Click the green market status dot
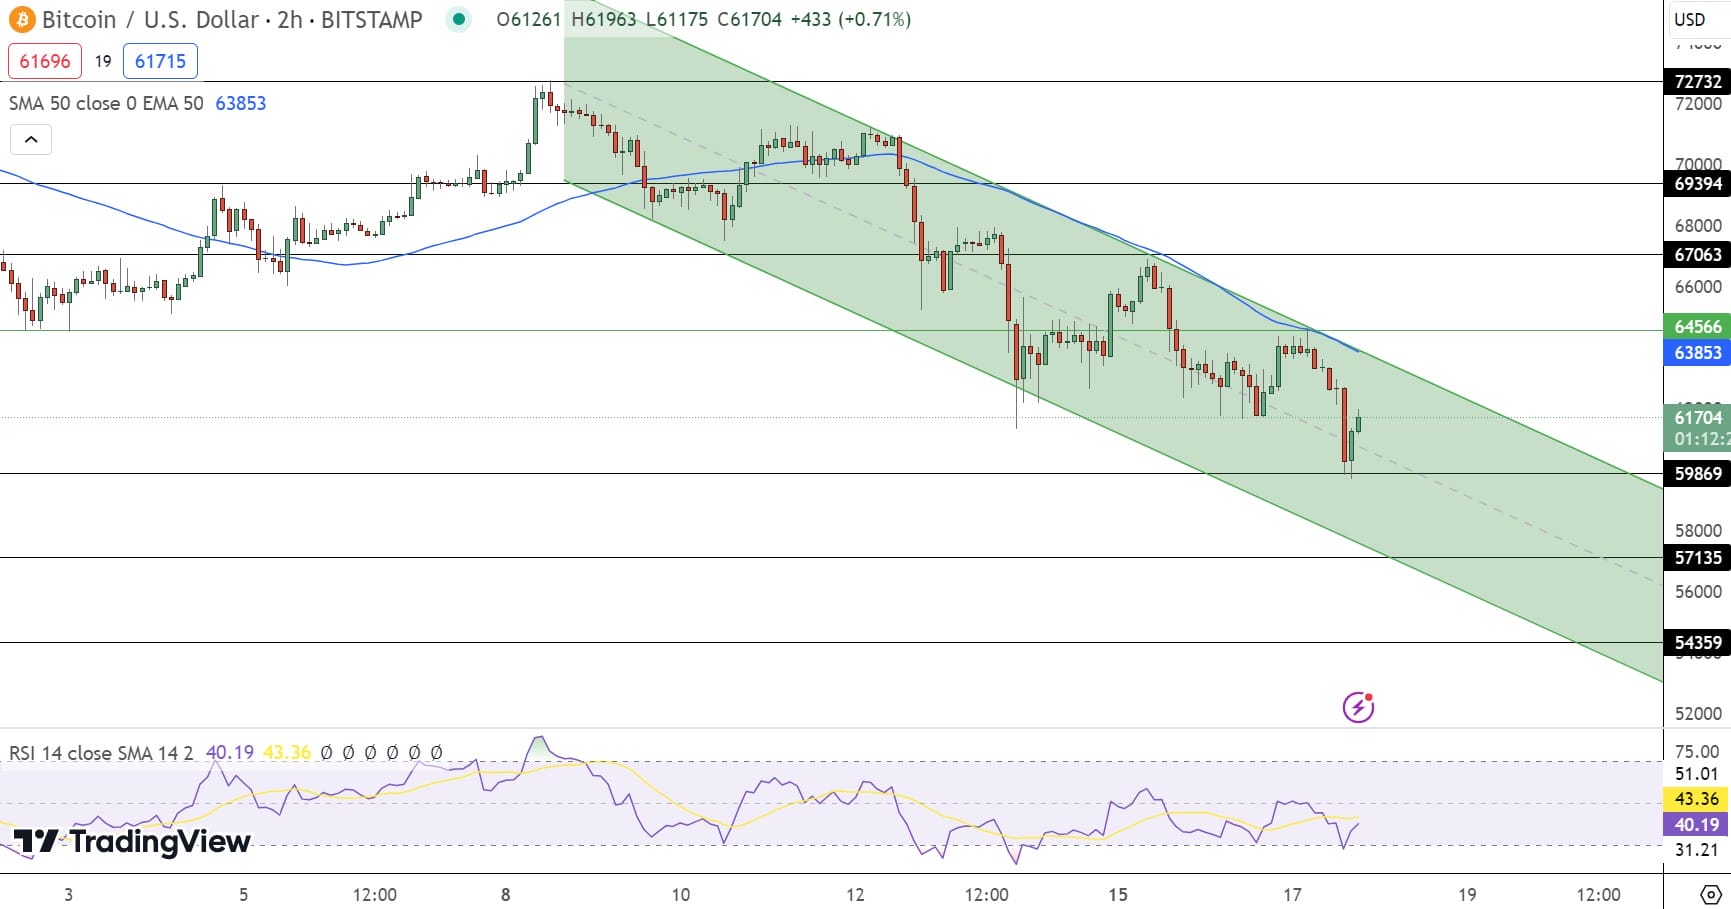 [457, 18]
